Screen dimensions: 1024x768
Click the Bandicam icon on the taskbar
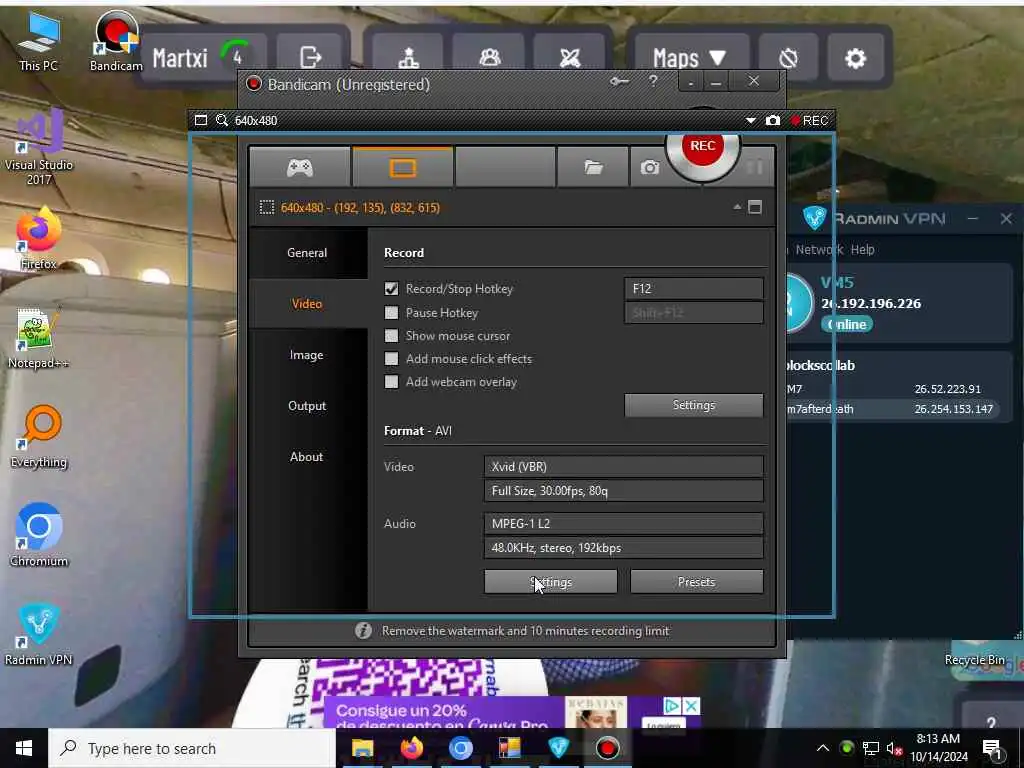[x=607, y=748]
